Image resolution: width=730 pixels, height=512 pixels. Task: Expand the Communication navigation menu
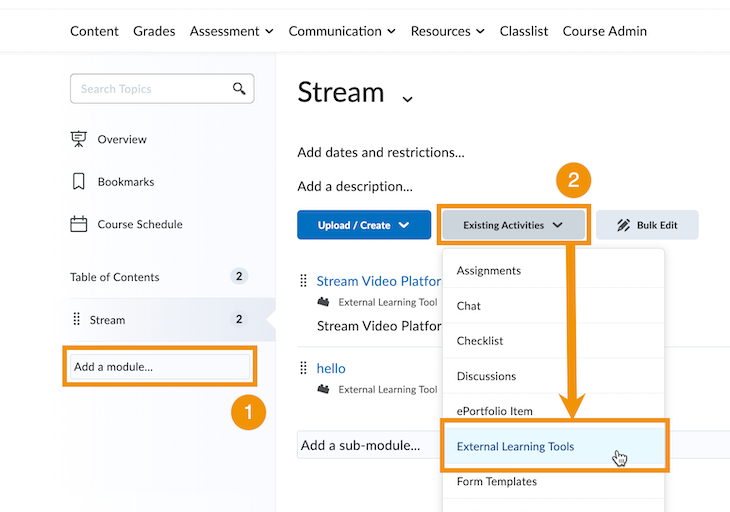pyautogui.click(x=341, y=31)
